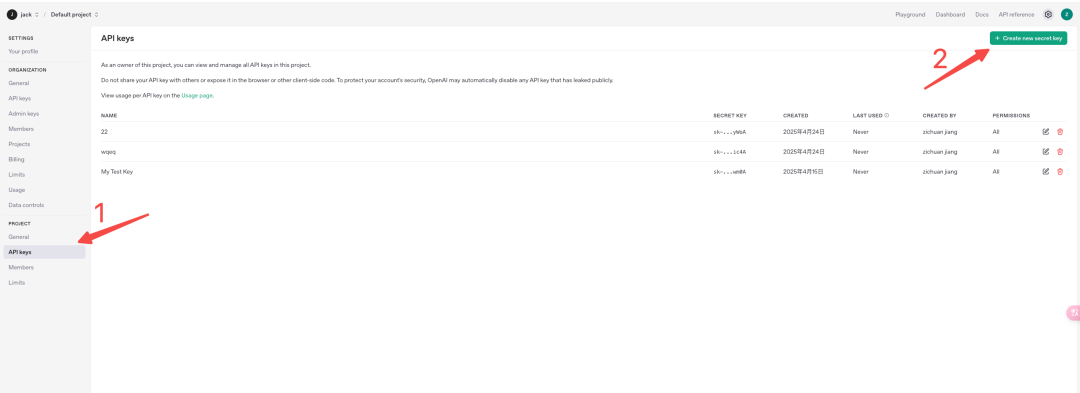Click the SECRET KEY column header

click(x=730, y=116)
